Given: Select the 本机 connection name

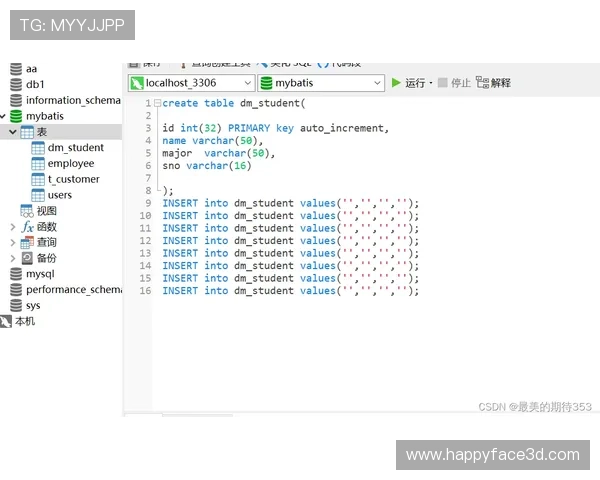Looking at the screenshot, I should pos(25,322).
